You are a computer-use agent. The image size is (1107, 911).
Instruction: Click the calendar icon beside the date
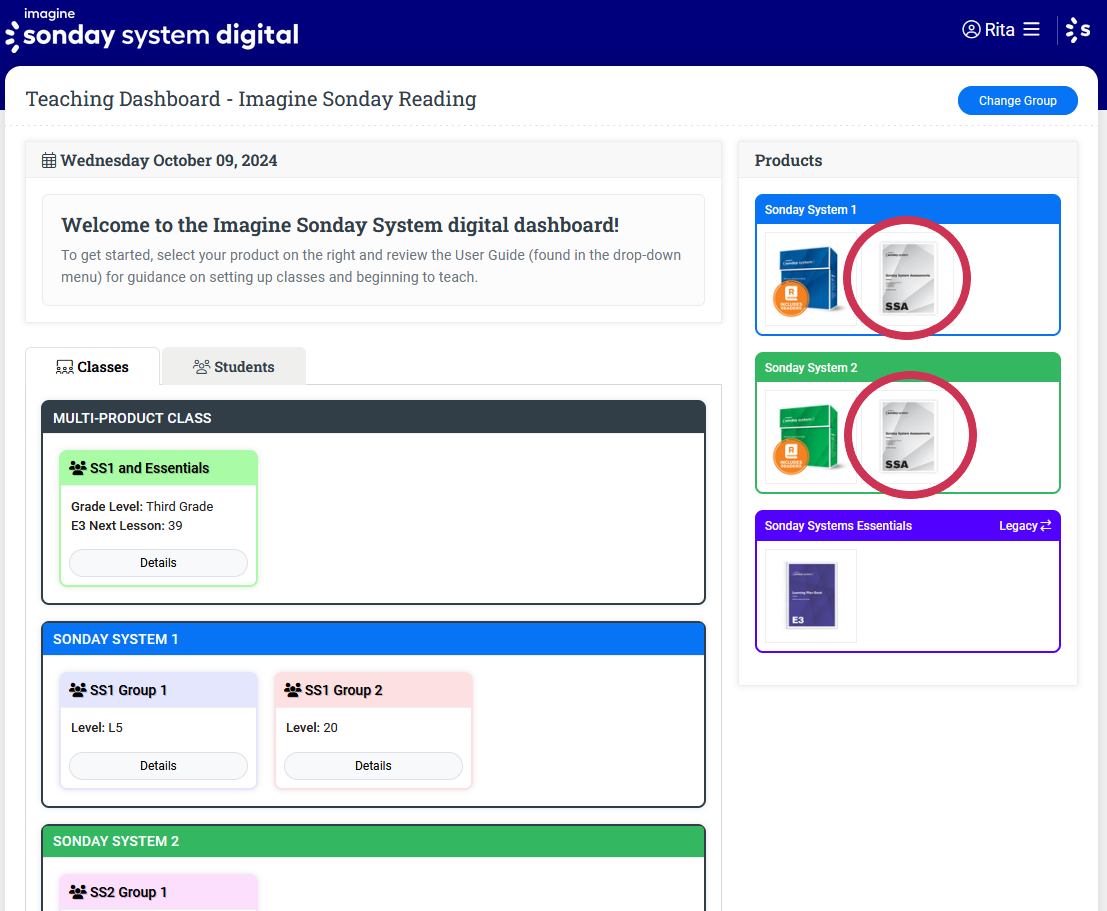[x=49, y=160]
